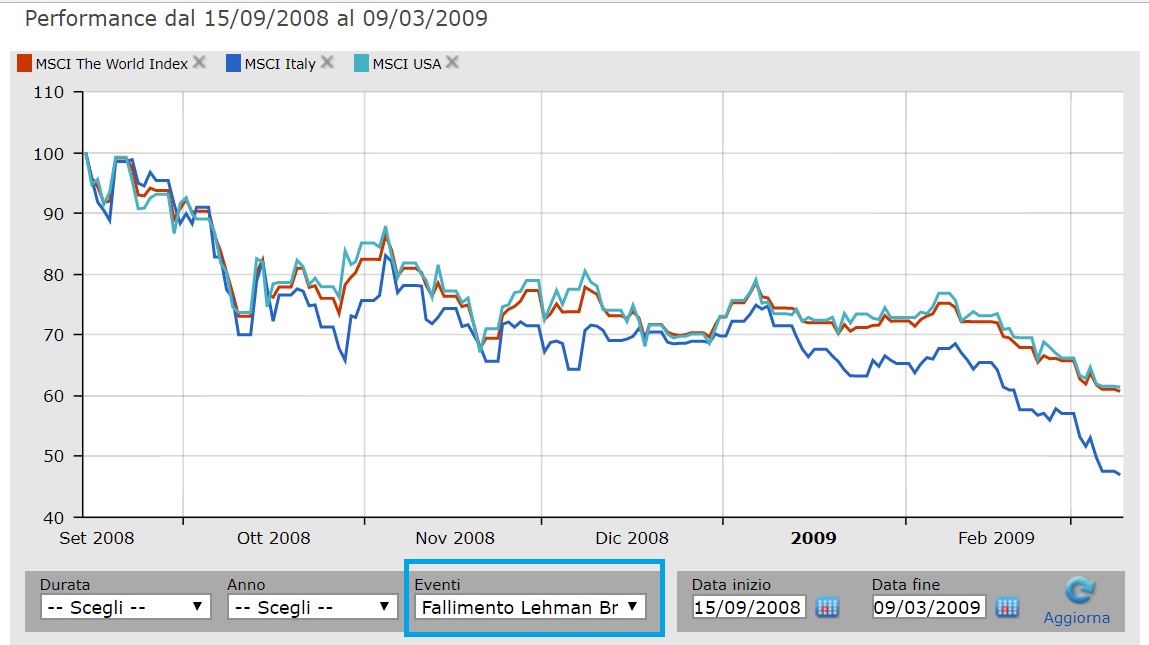Click the Feb 2009 axis label
Screen dimensions: 1149x645
(x=997, y=538)
